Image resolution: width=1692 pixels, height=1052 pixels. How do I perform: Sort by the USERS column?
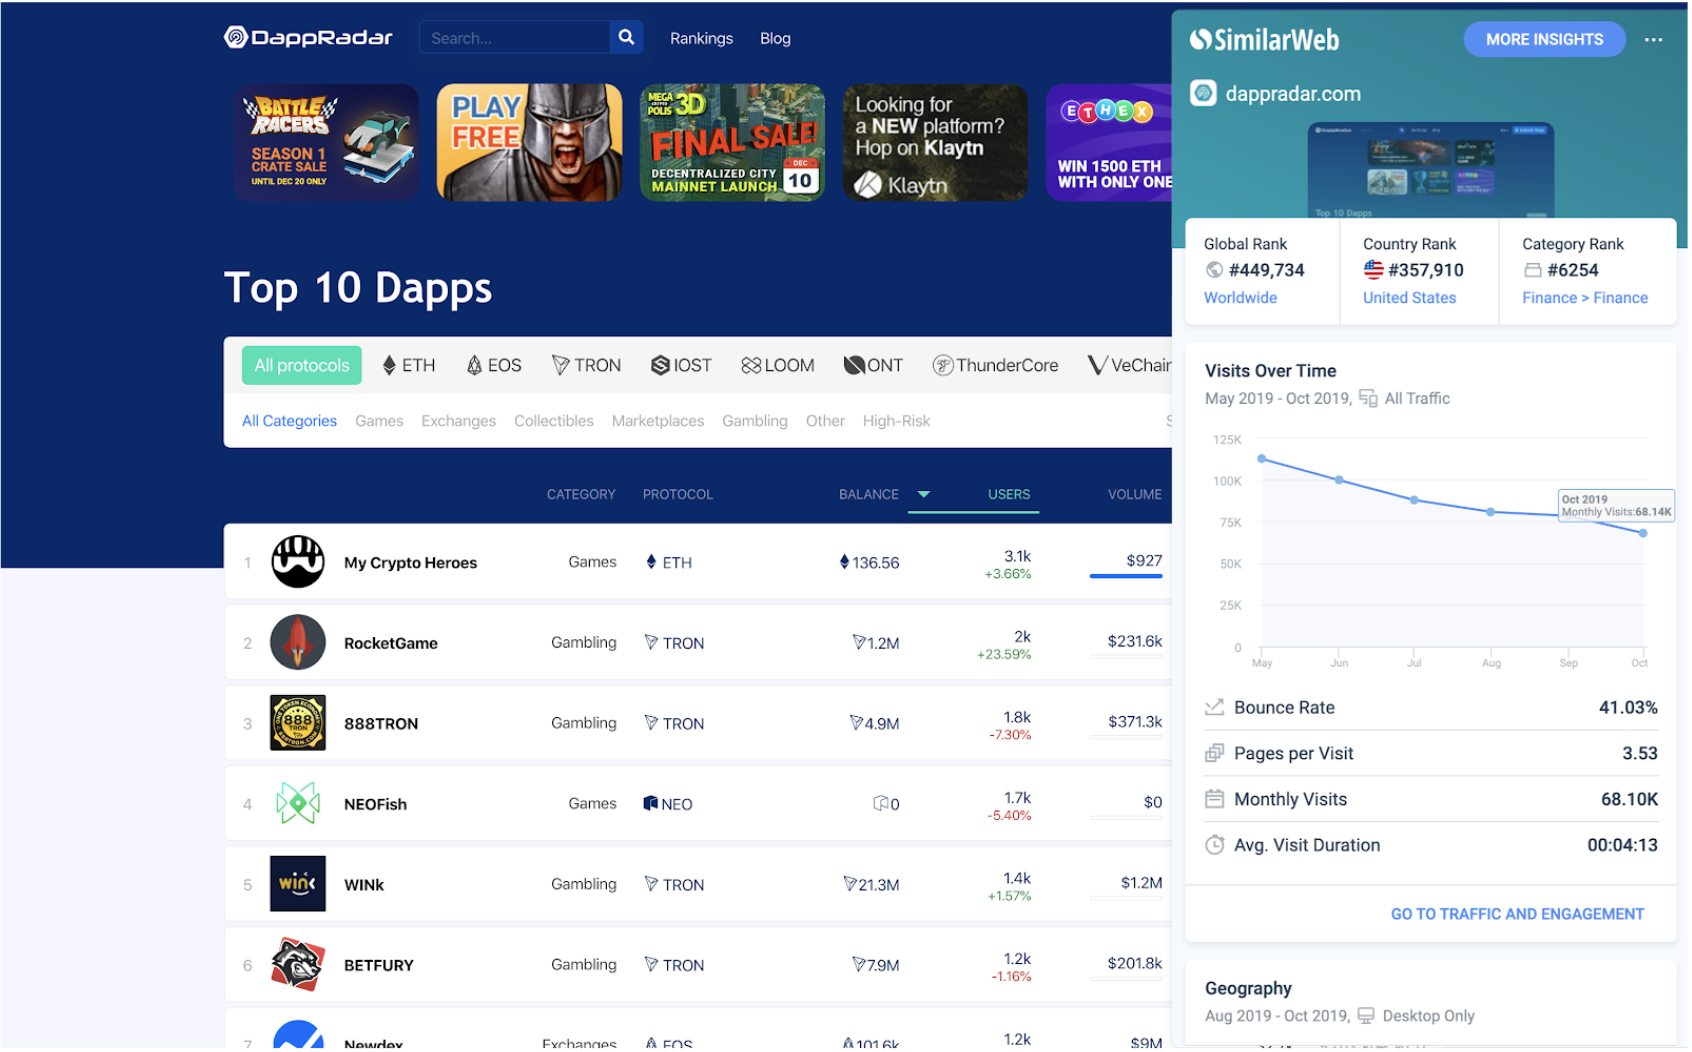pos(1009,494)
